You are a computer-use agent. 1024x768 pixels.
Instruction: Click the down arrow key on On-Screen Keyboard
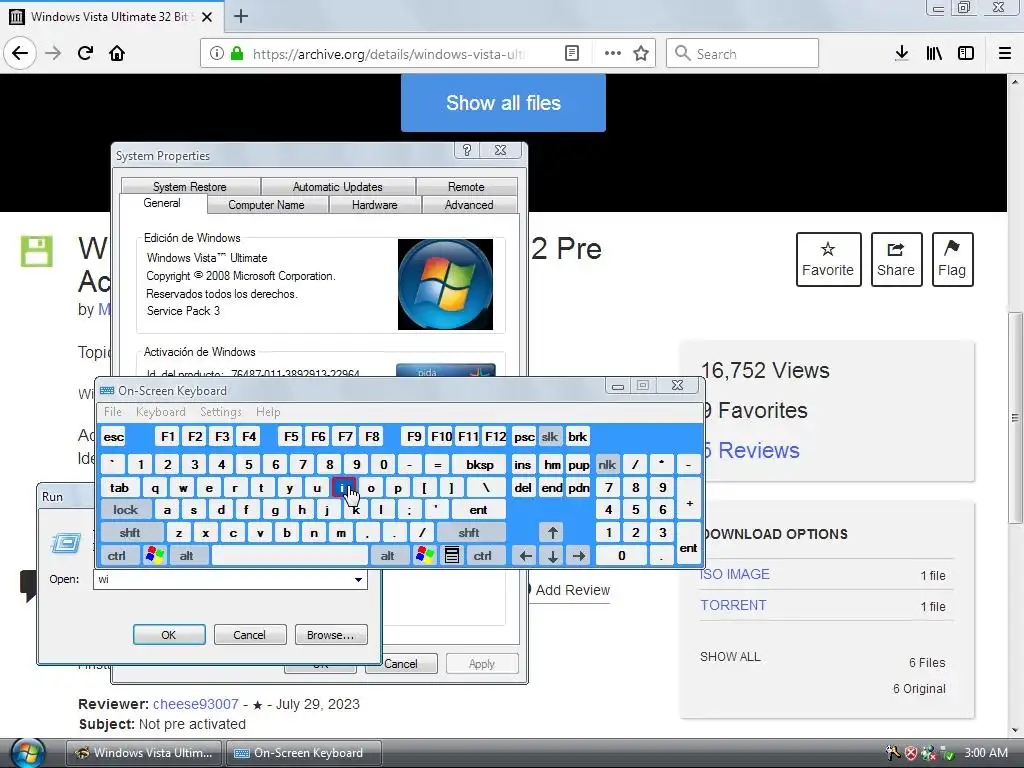tap(552, 556)
